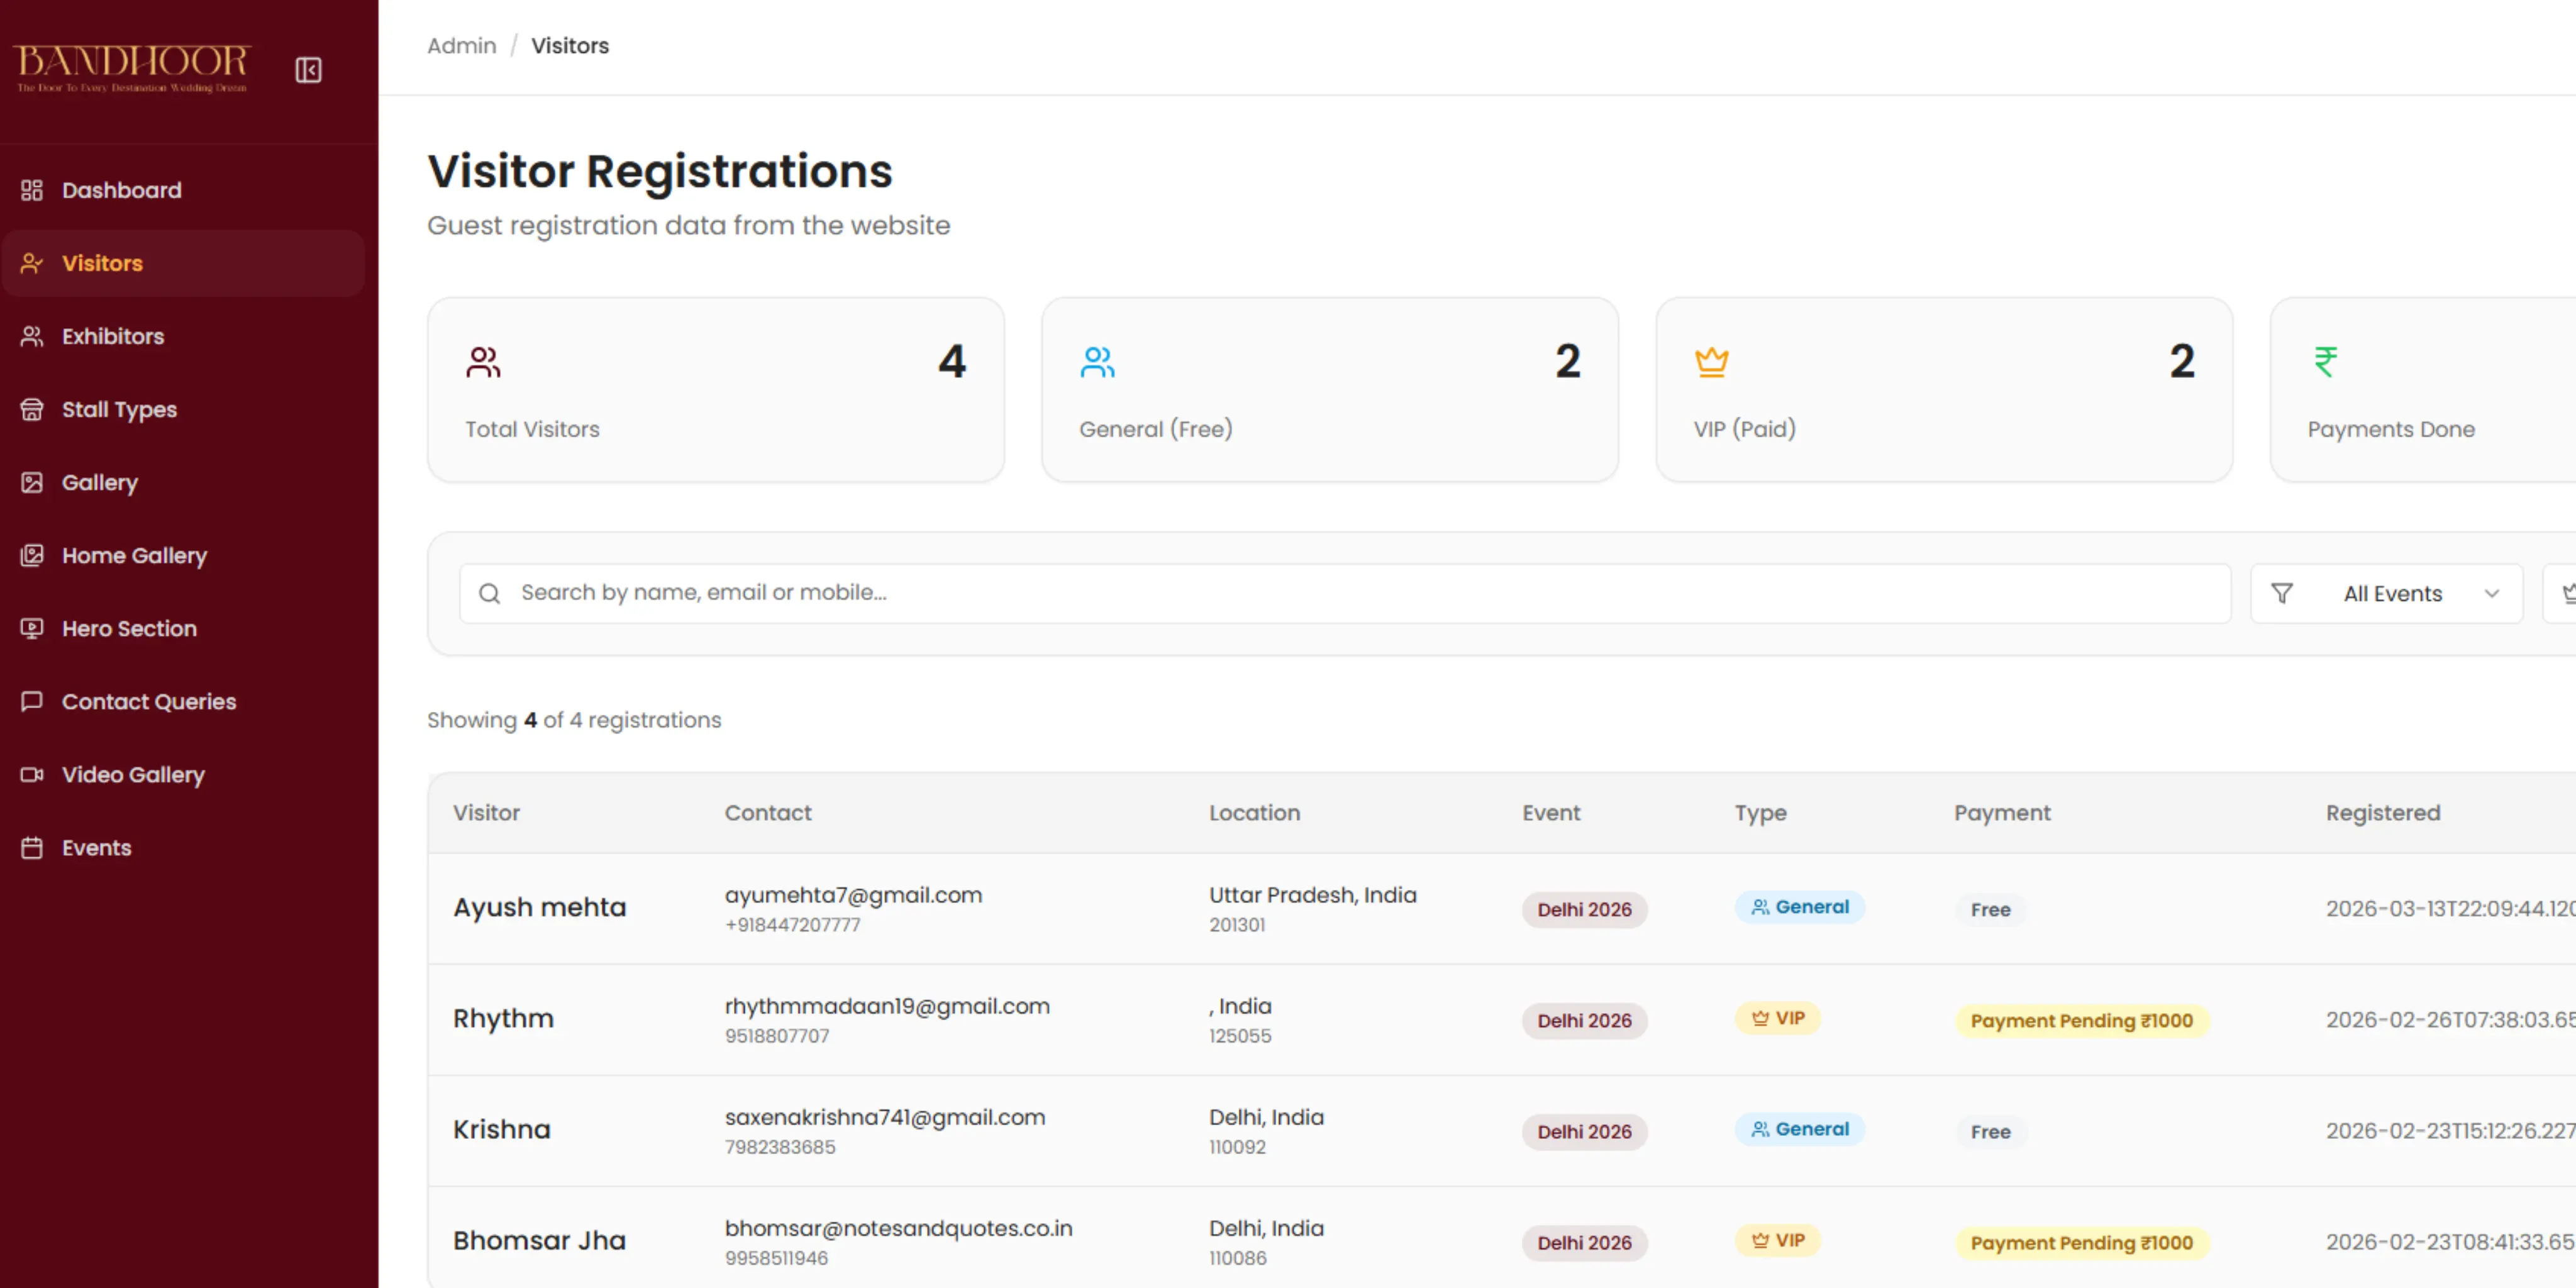Open Home Gallery in the sidebar

[134, 555]
